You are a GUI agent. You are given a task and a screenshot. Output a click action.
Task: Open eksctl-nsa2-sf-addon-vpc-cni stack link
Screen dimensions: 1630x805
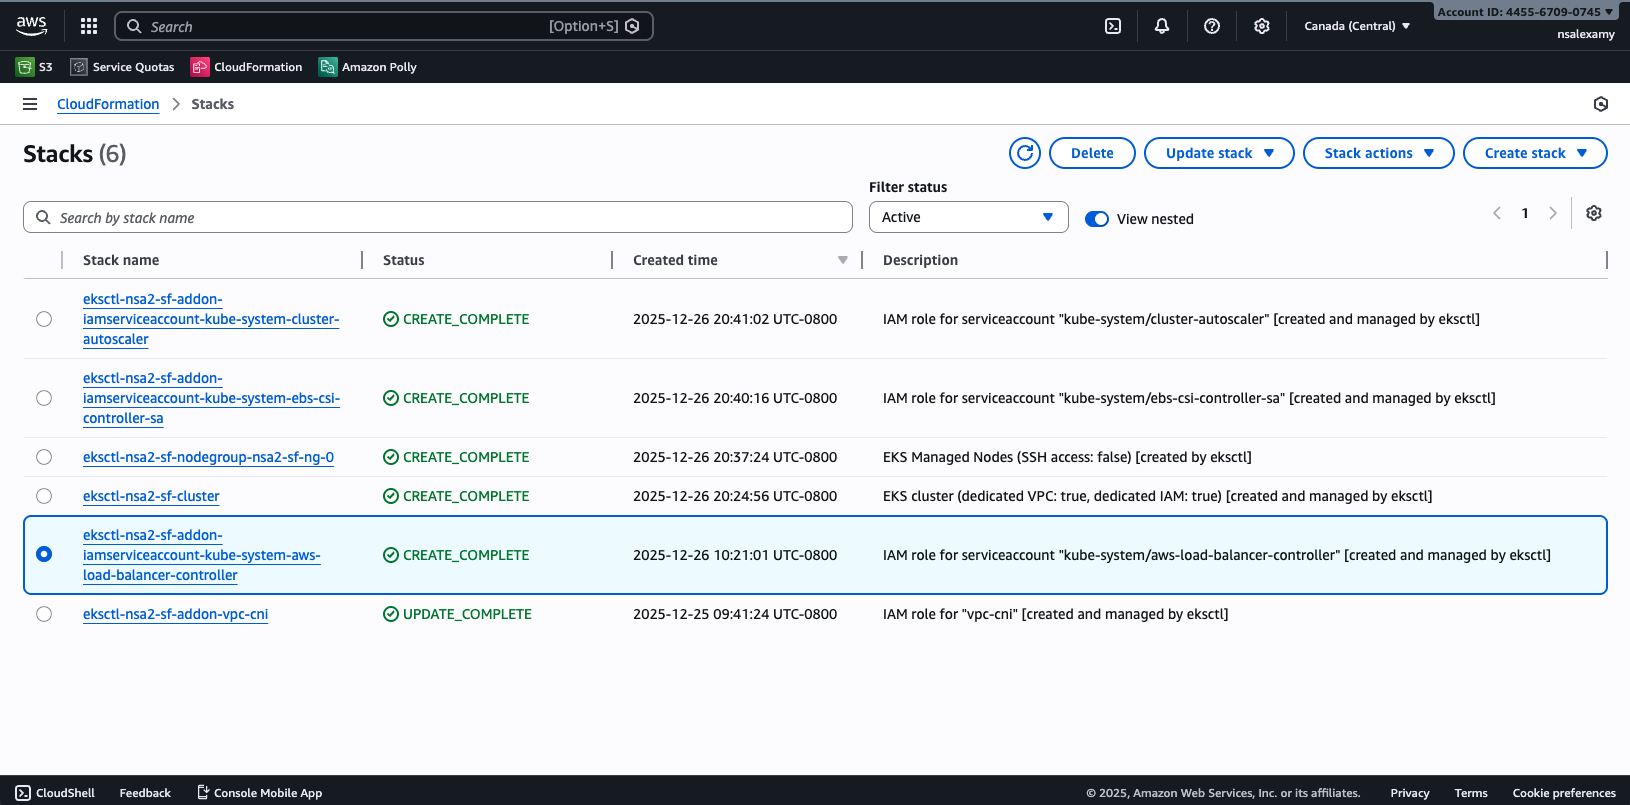[x=175, y=614]
